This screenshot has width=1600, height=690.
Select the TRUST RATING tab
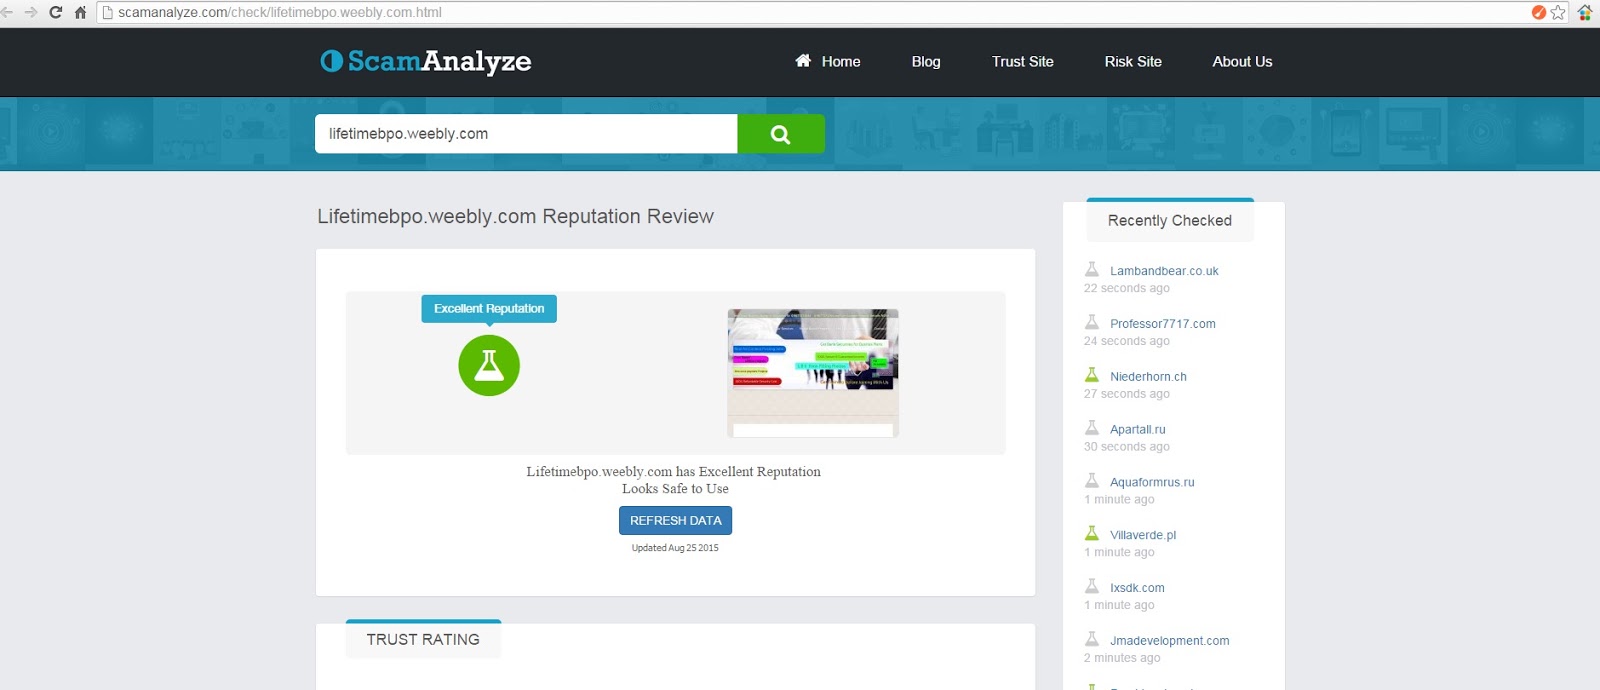click(423, 639)
